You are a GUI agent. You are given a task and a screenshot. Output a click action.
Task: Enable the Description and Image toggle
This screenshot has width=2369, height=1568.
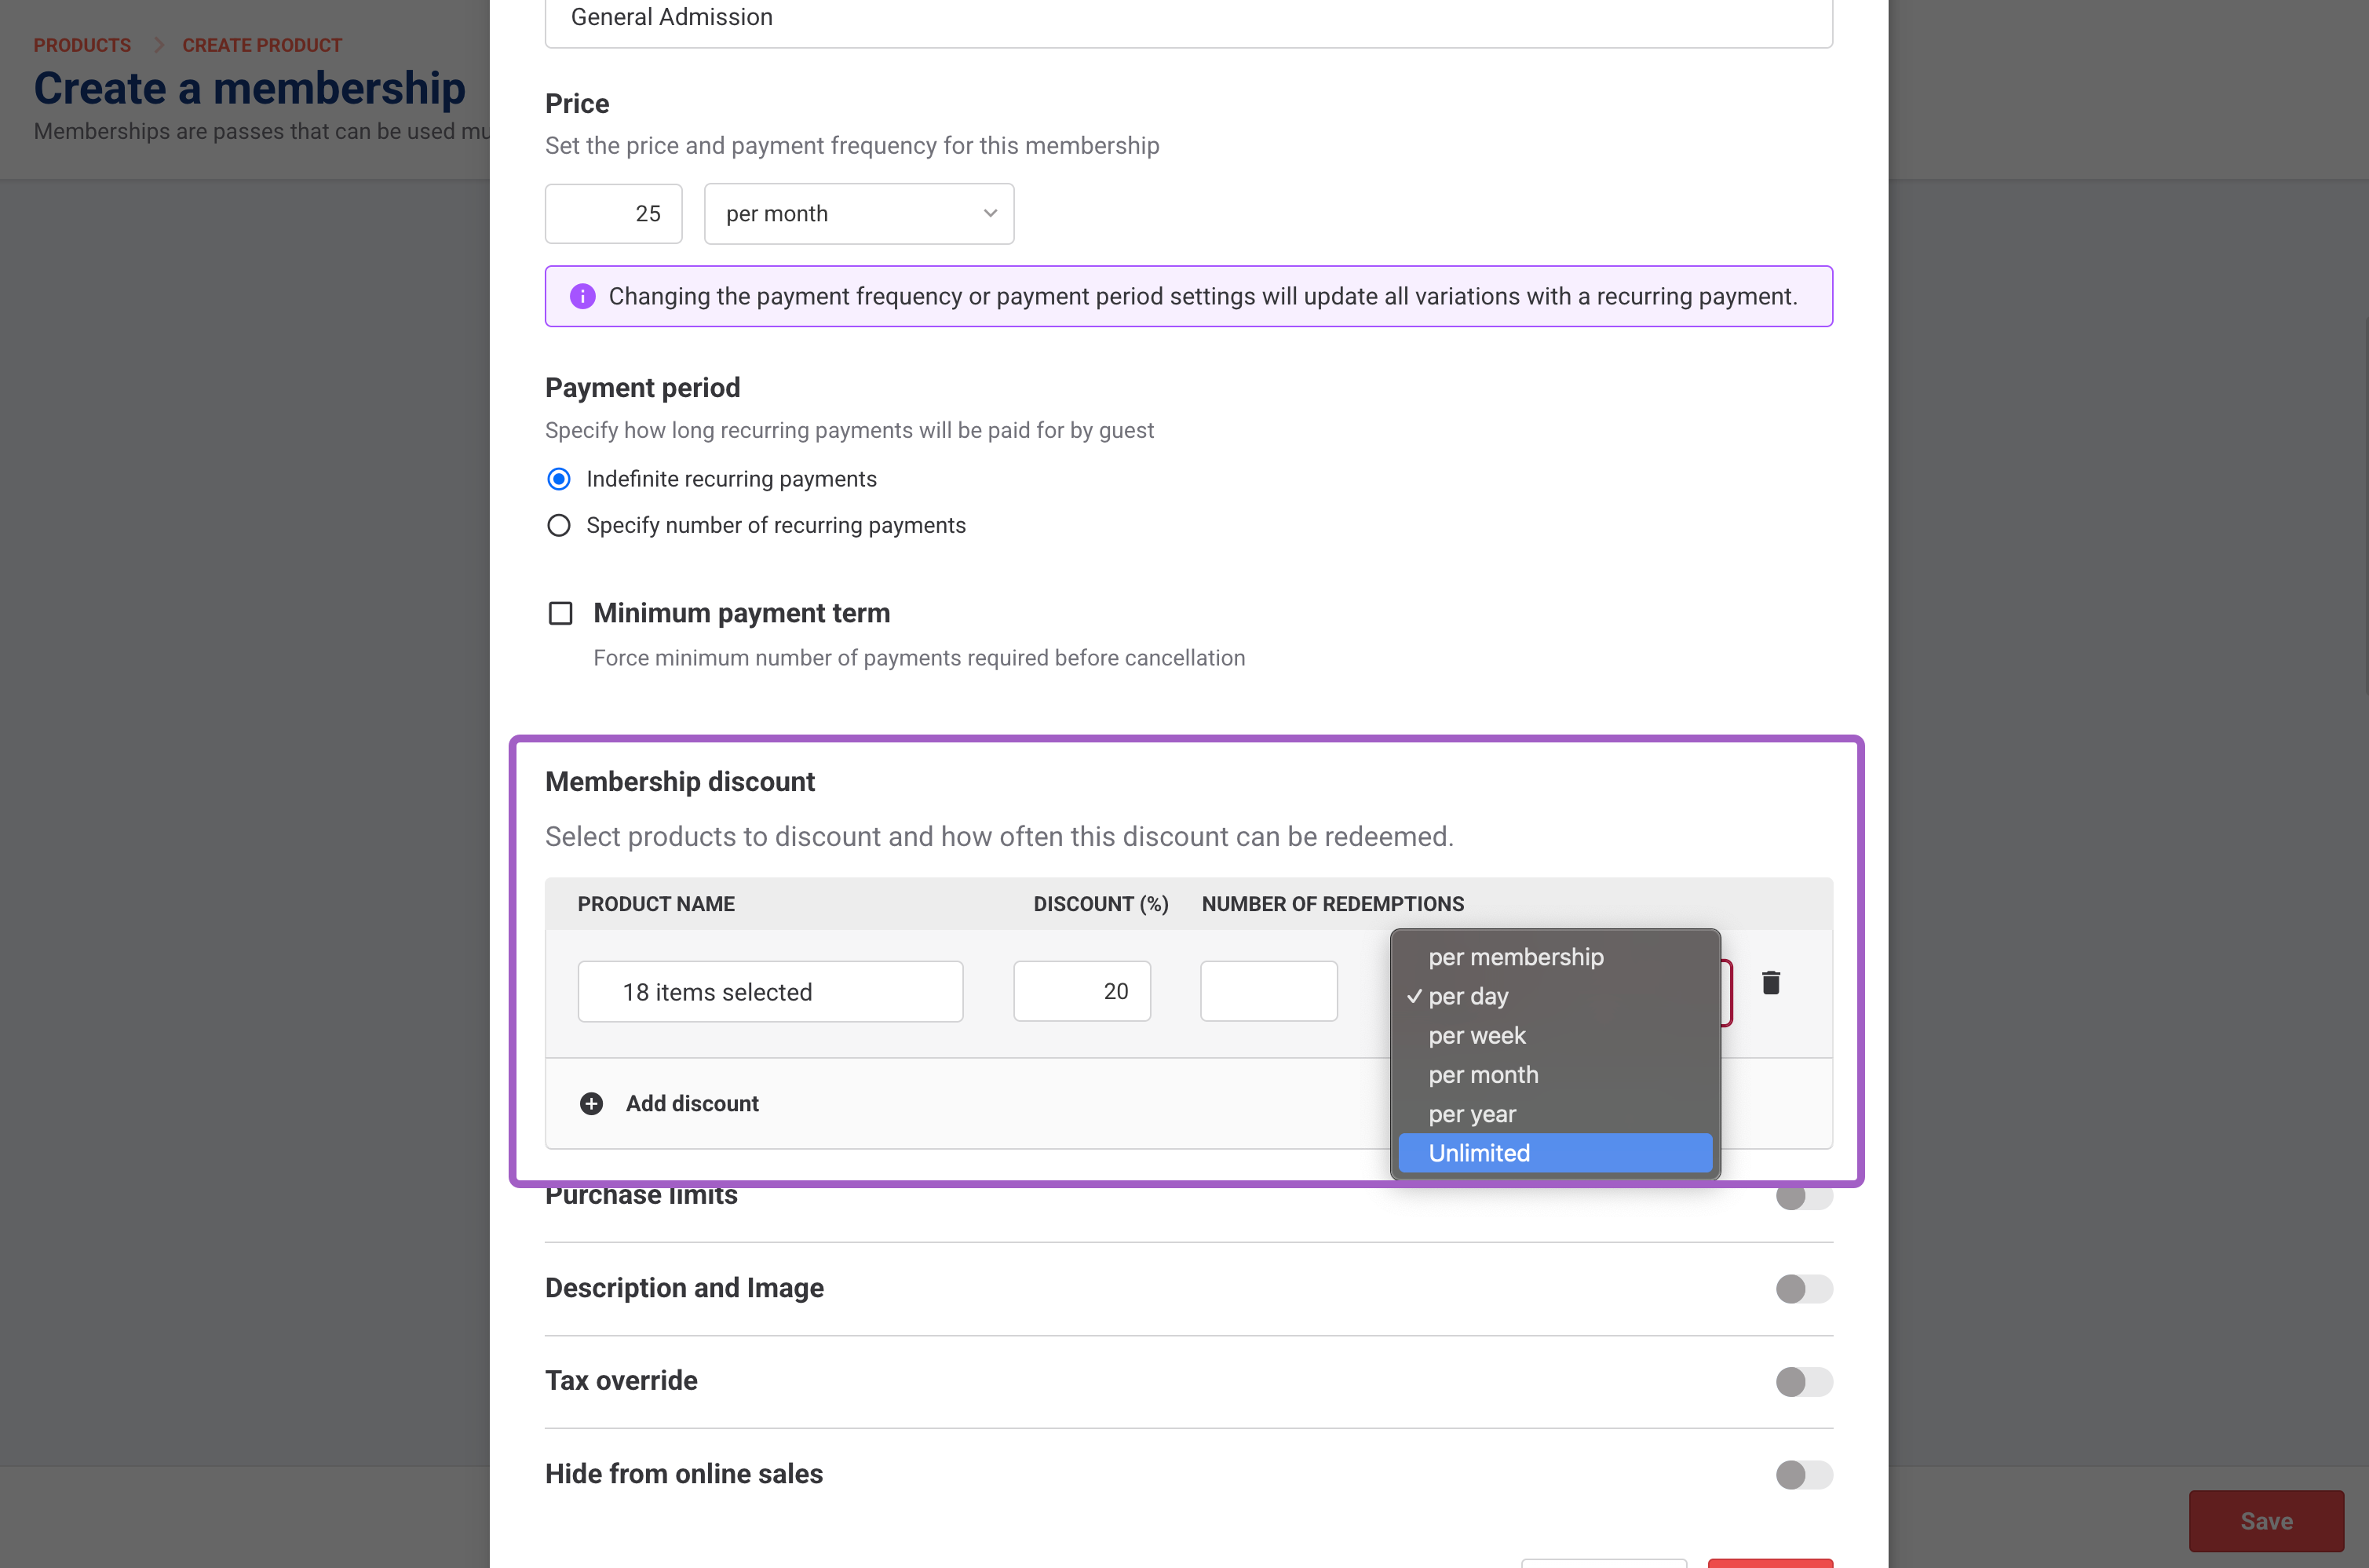click(1804, 1289)
